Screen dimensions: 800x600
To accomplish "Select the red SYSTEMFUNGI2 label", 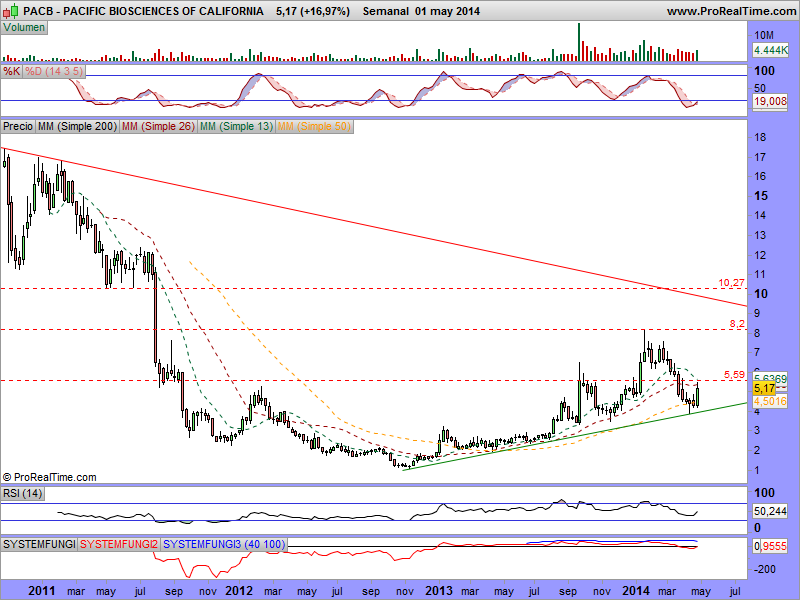I will (119, 544).
